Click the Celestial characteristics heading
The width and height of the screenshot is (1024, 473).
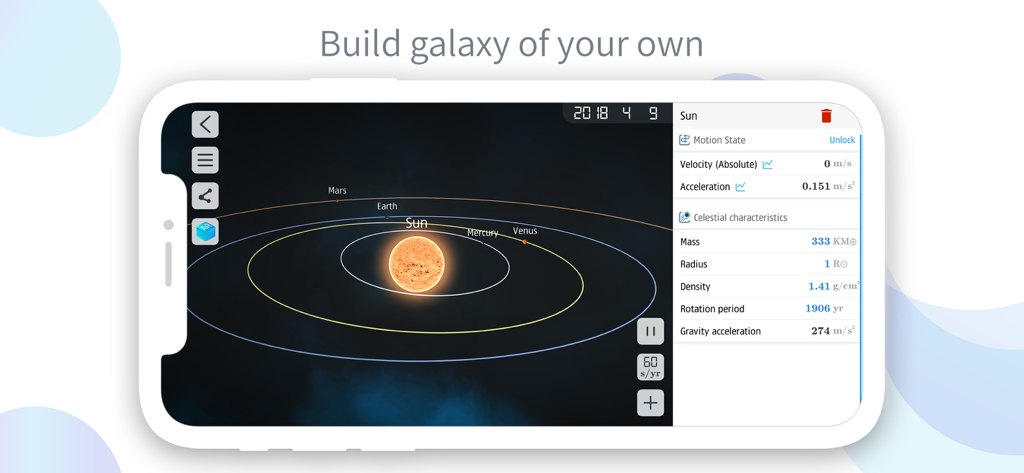point(740,218)
